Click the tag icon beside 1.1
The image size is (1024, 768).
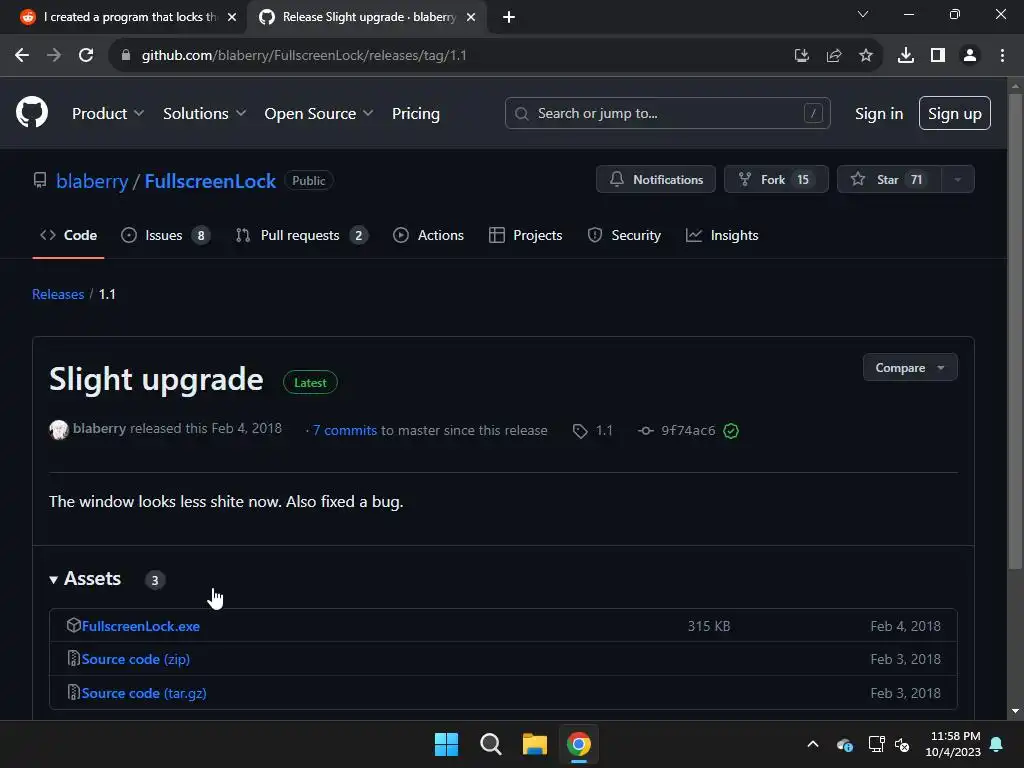pos(580,431)
